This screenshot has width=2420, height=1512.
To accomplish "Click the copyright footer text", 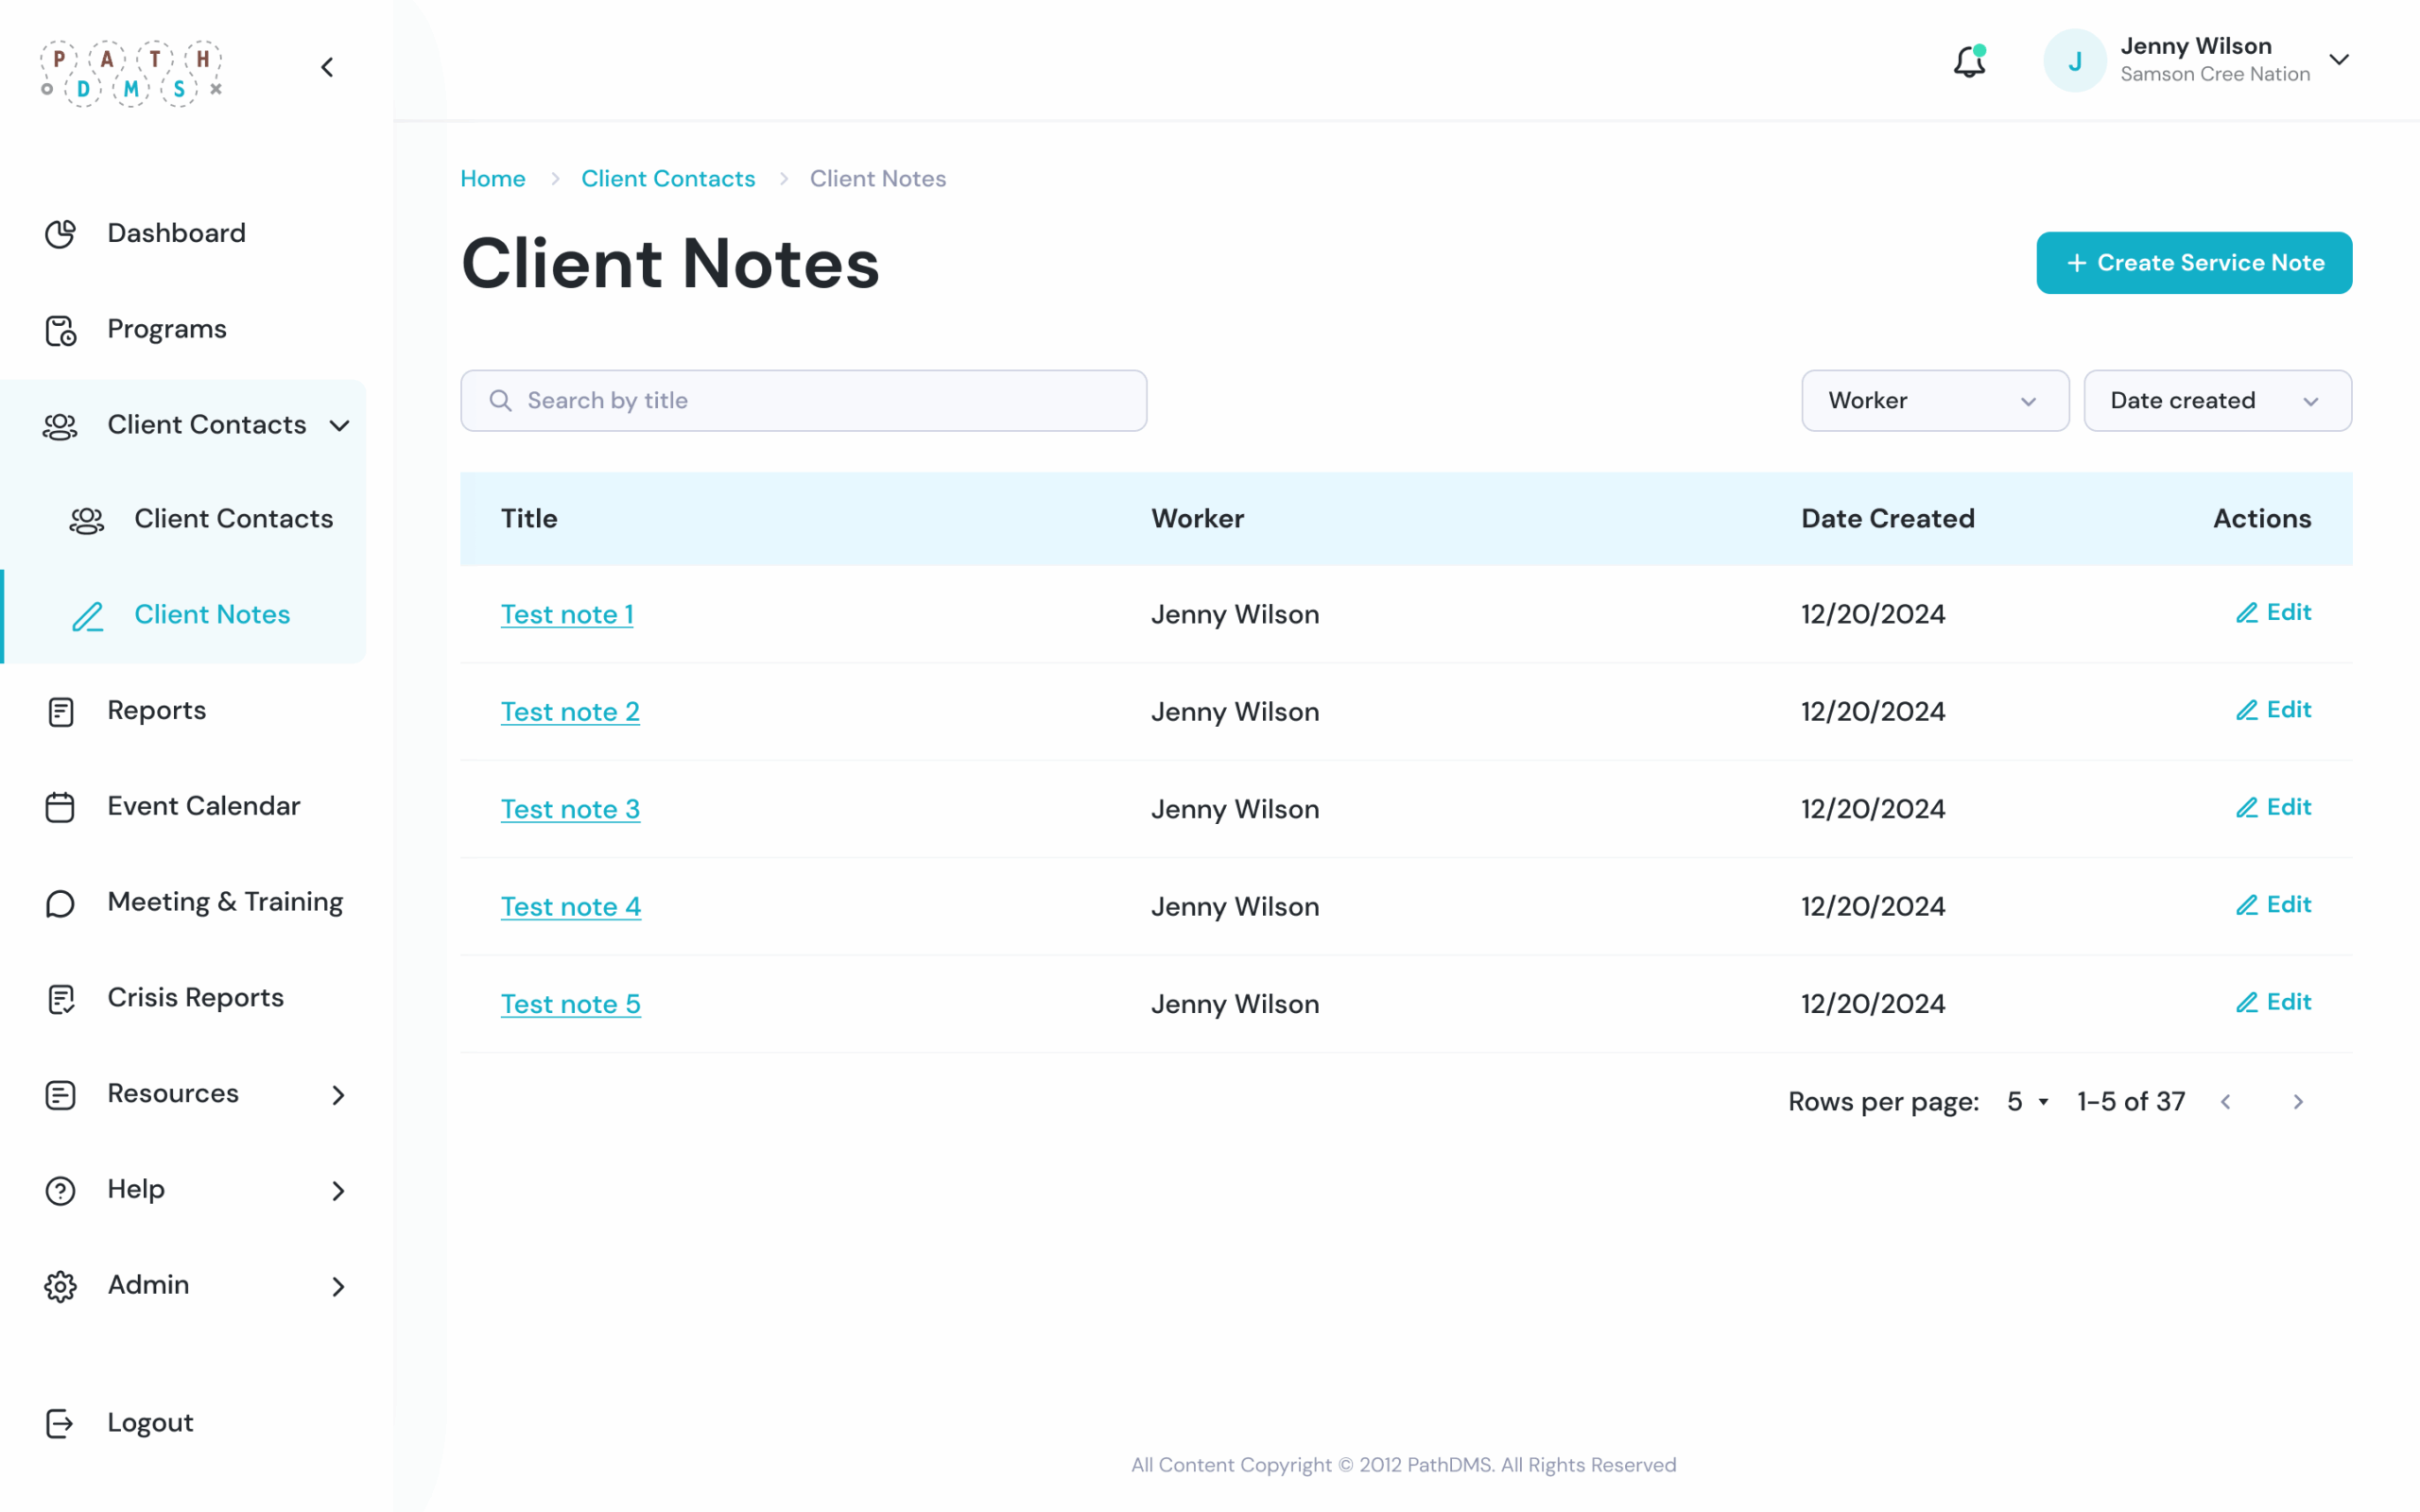I will coord(1403,1465).
